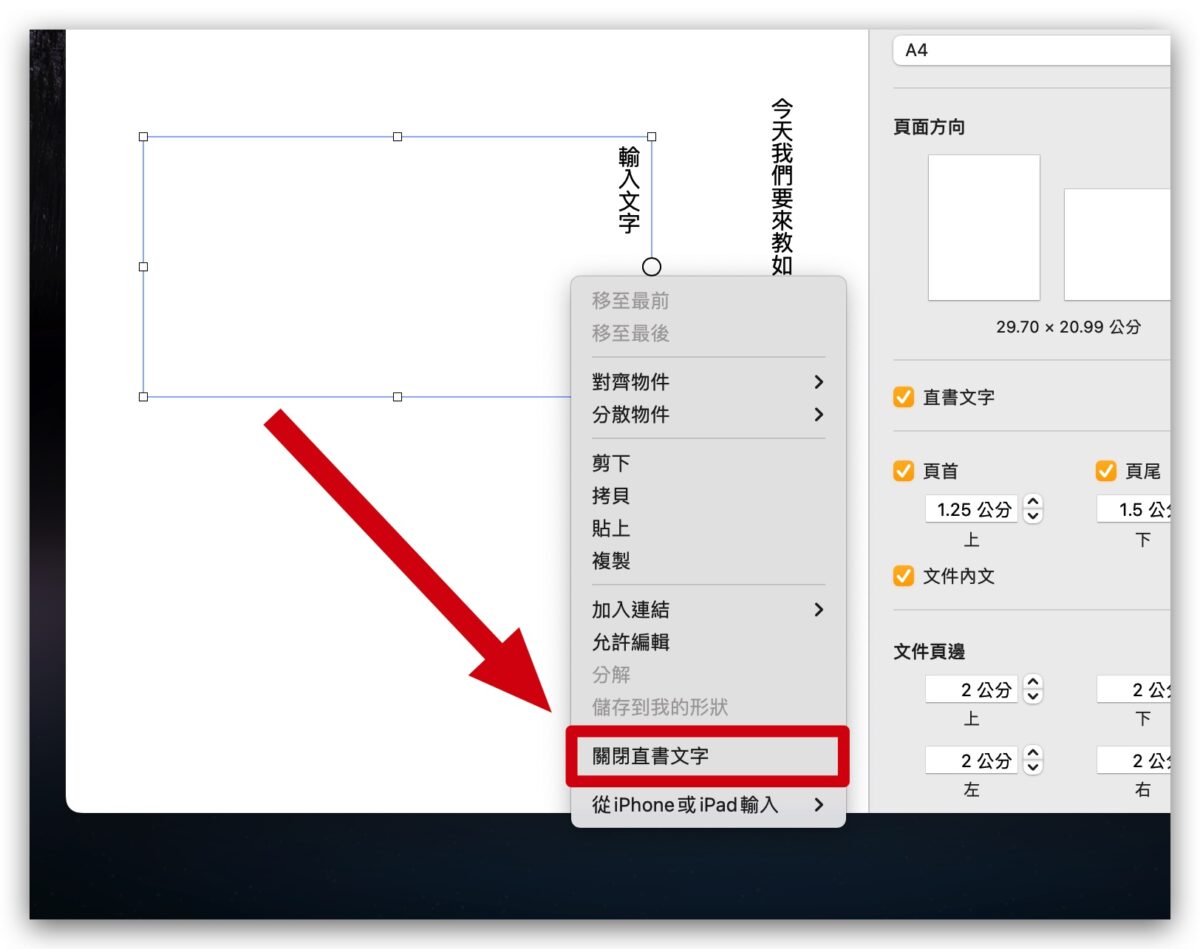Click the 文件頁邊 左 2 公分 field
The width and height of the screenshot is (1200, 949).
(x=971, y=760)
